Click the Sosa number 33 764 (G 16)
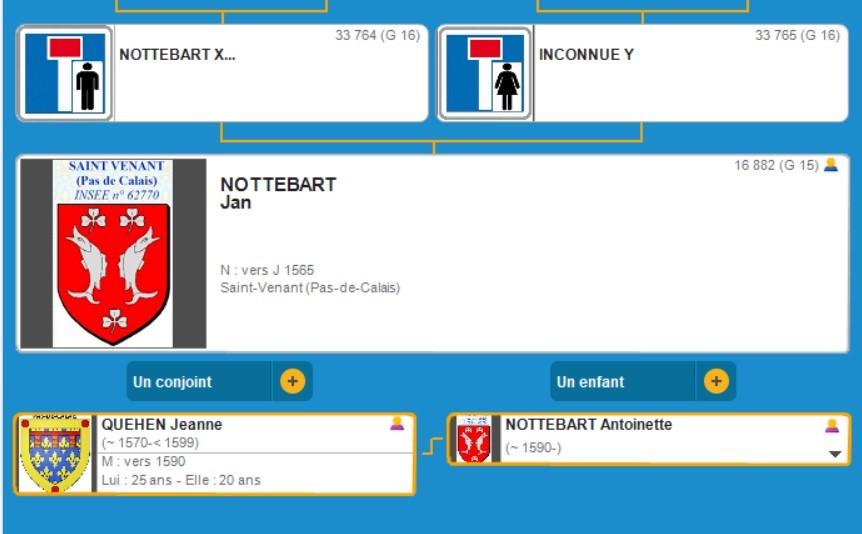 (x=377, y=36)
